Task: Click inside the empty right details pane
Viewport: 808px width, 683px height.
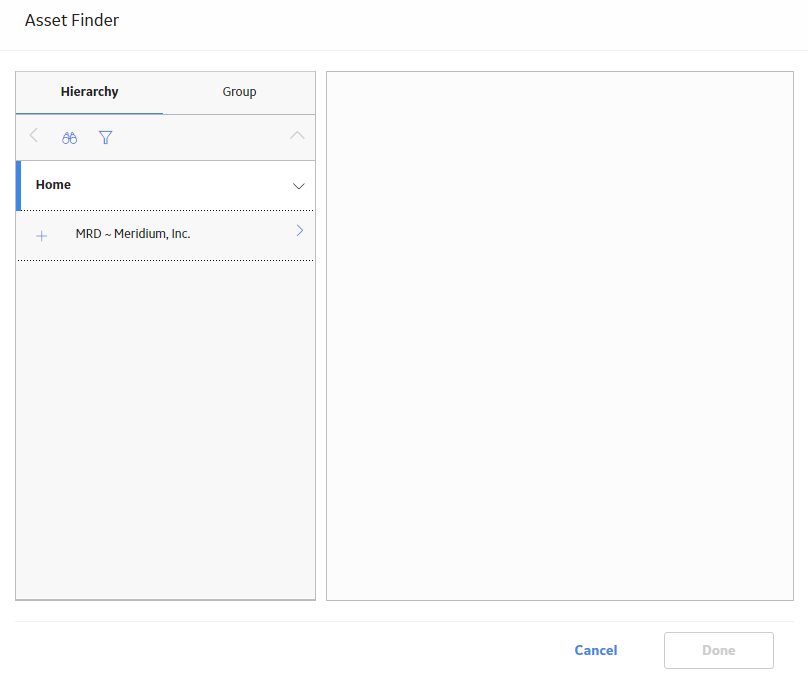Action: (x=560, y=336)
